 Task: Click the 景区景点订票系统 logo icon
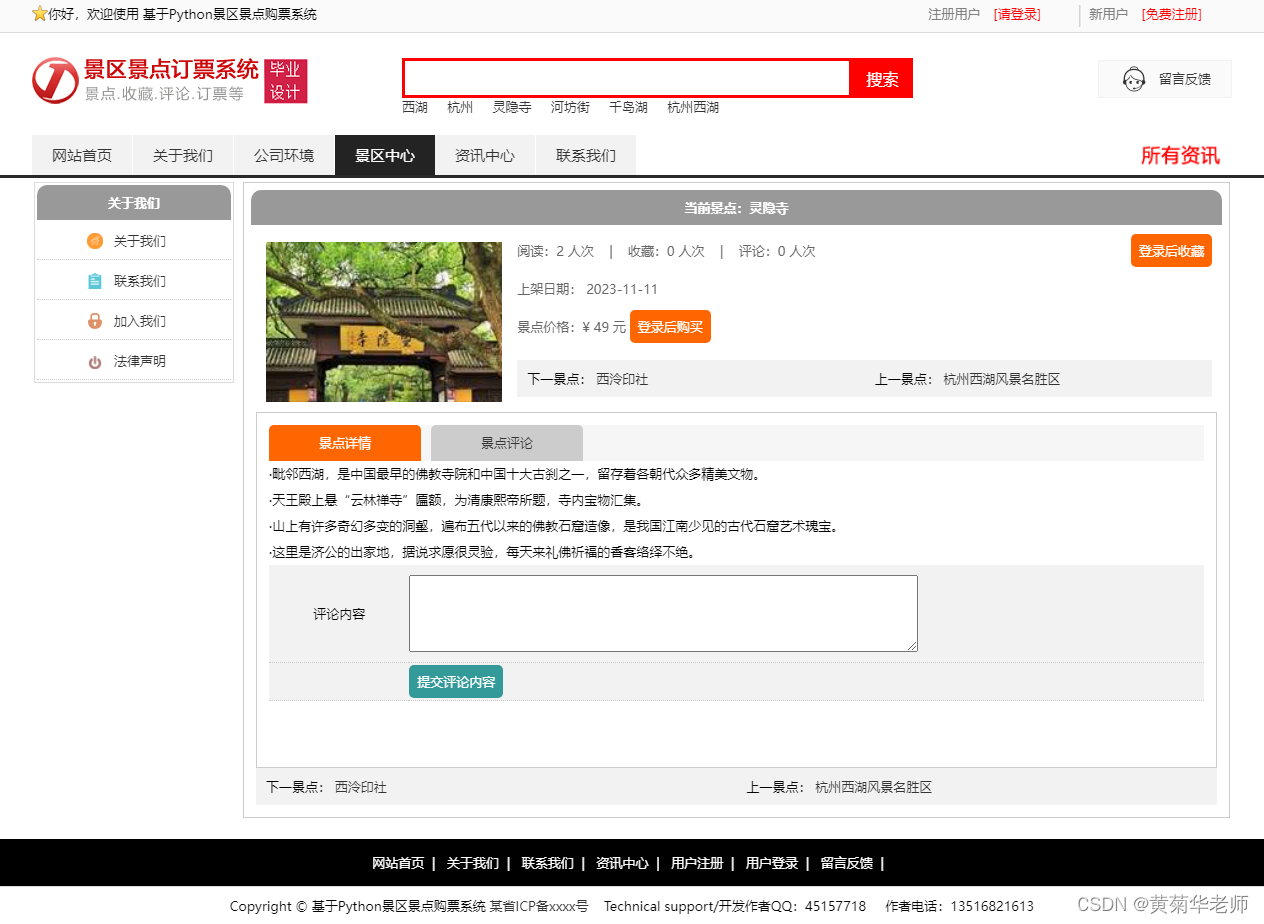point(57,81)
